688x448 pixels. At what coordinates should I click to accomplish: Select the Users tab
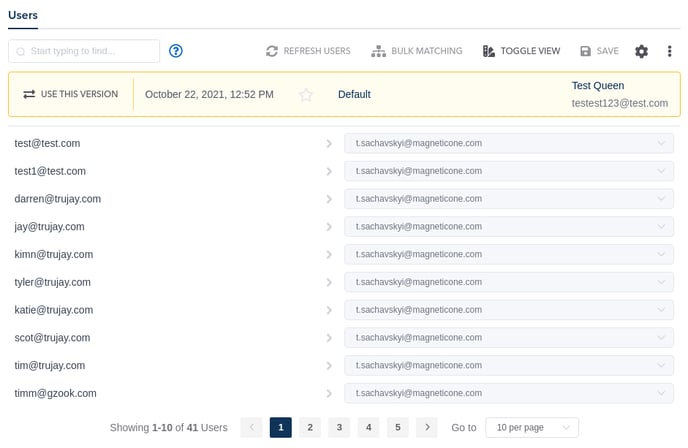[x=23, y=15]
